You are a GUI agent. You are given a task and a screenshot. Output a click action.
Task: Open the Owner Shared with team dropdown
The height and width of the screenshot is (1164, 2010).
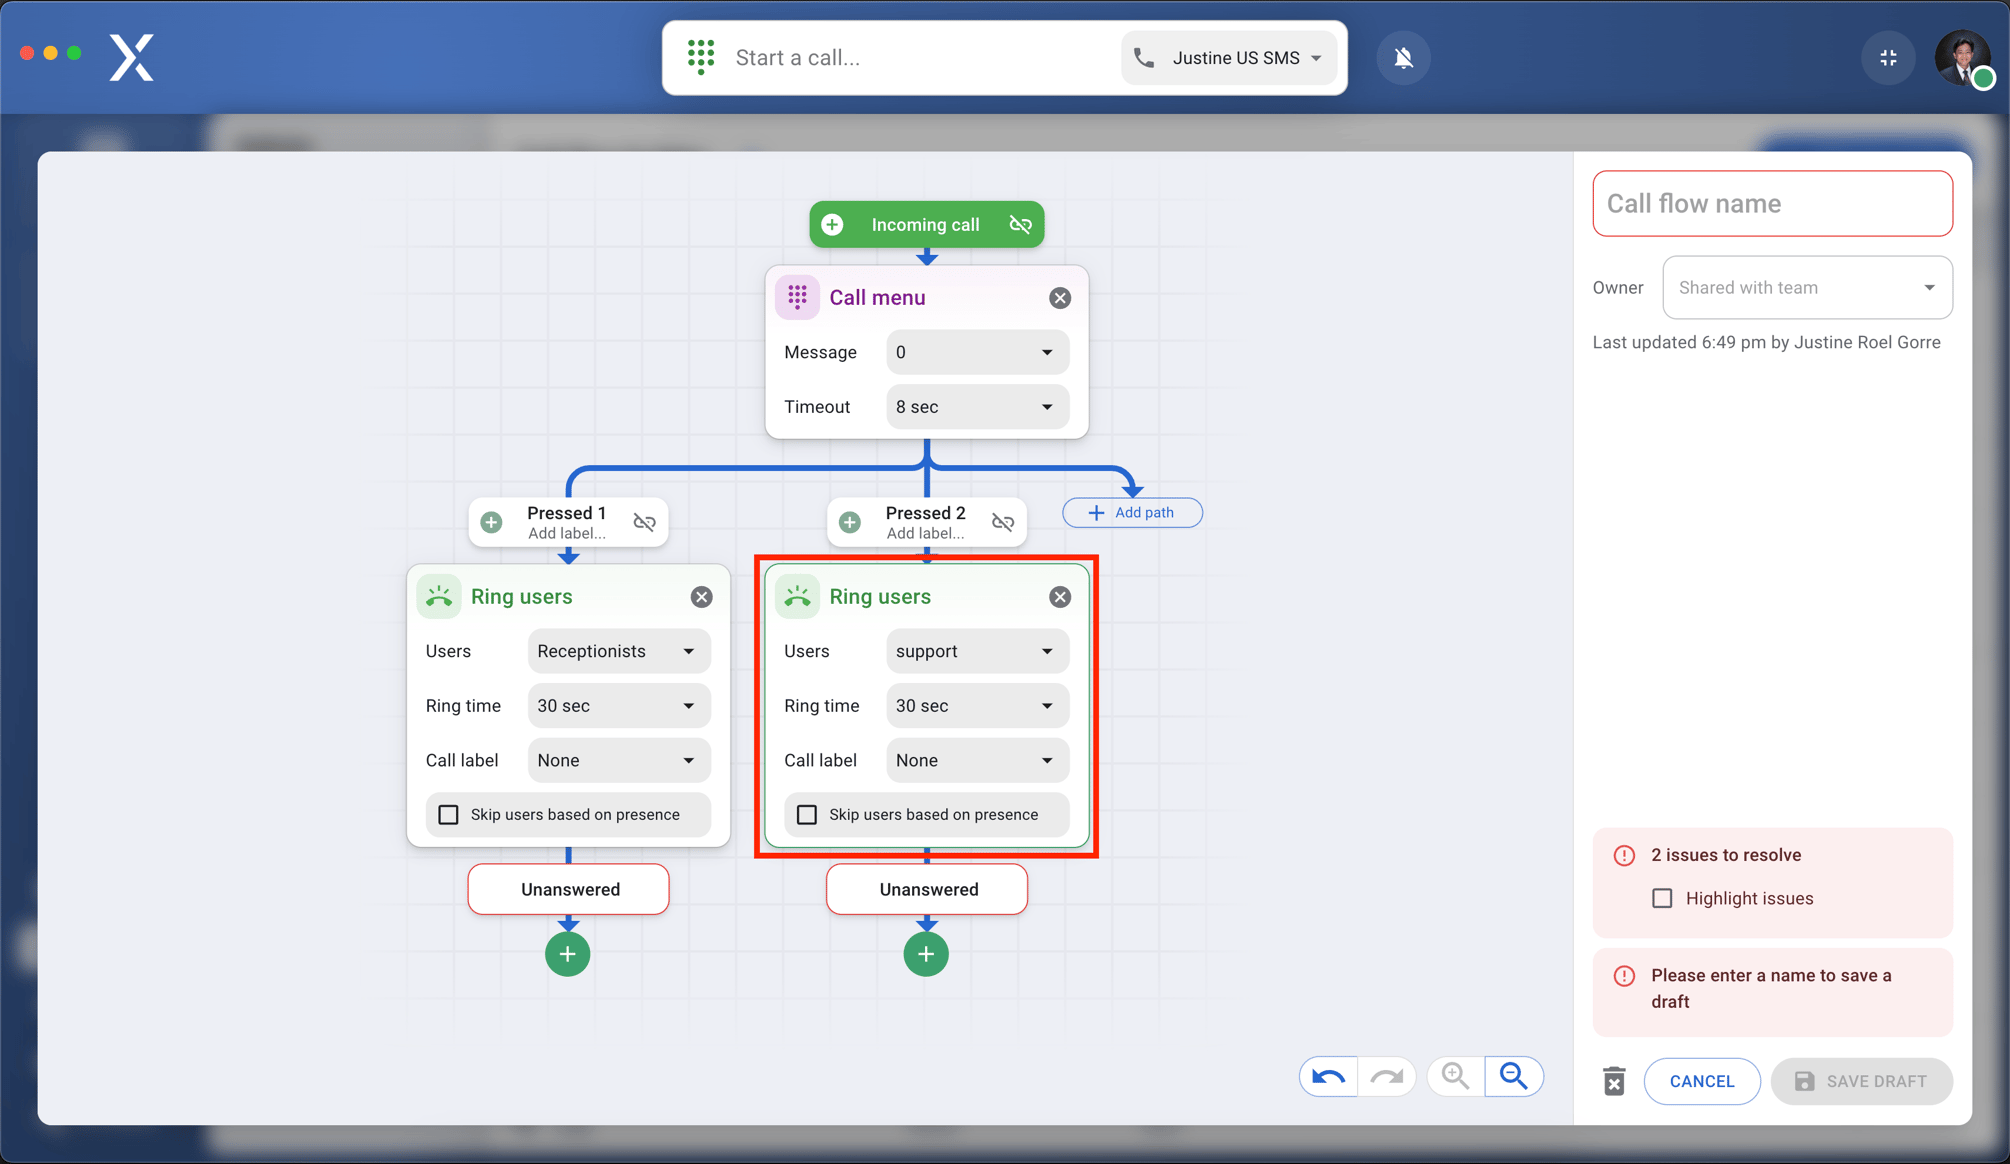point(1807,288)
